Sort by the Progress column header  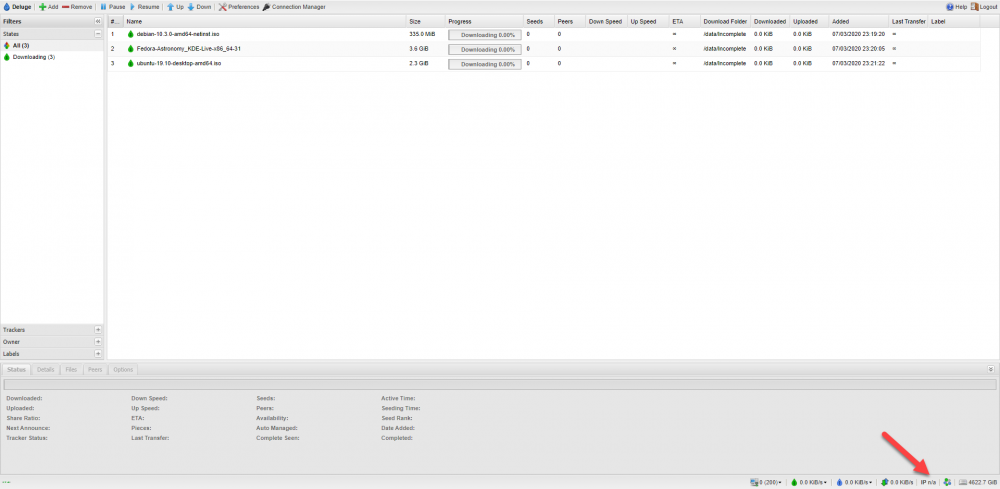tap(485, 22)
